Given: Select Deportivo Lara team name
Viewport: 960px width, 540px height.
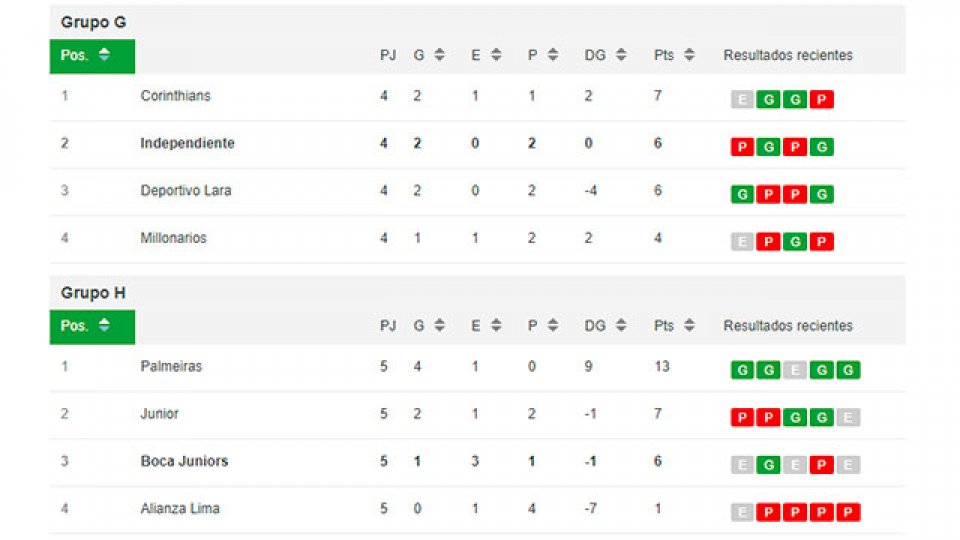Looking at the screenshot, I should point(186,190).
